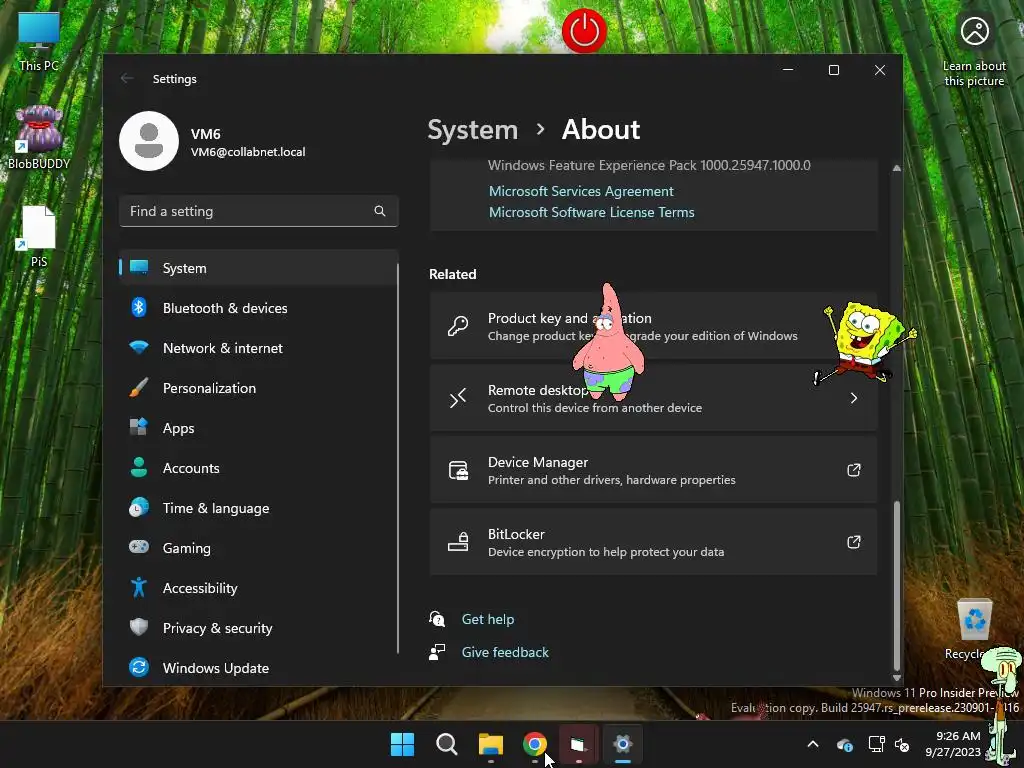The height and width of the screenshot is (768, 1024).
Task: Click the key icon for Product key
Action: pyautogui.click(x=458, y=325)
